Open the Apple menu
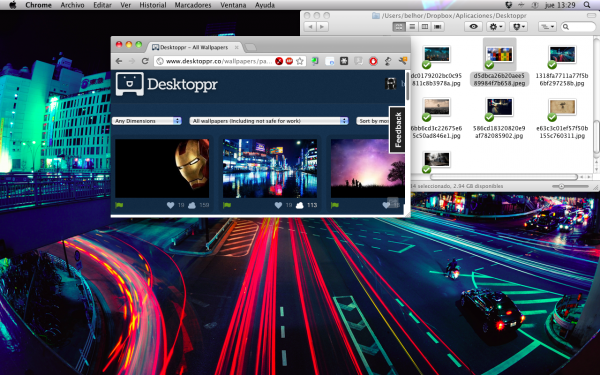 [12, 5]
